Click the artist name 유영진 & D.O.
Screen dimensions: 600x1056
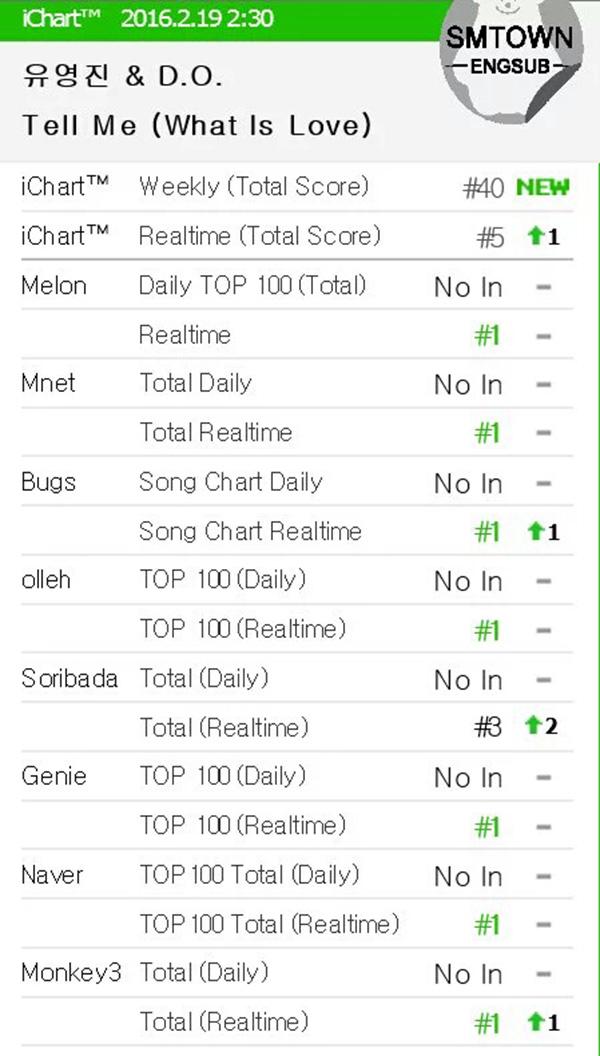(x=122, y=76)
